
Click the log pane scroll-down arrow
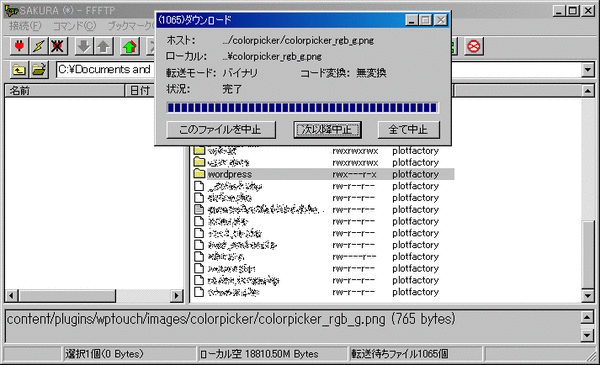[x=588, y=336]
